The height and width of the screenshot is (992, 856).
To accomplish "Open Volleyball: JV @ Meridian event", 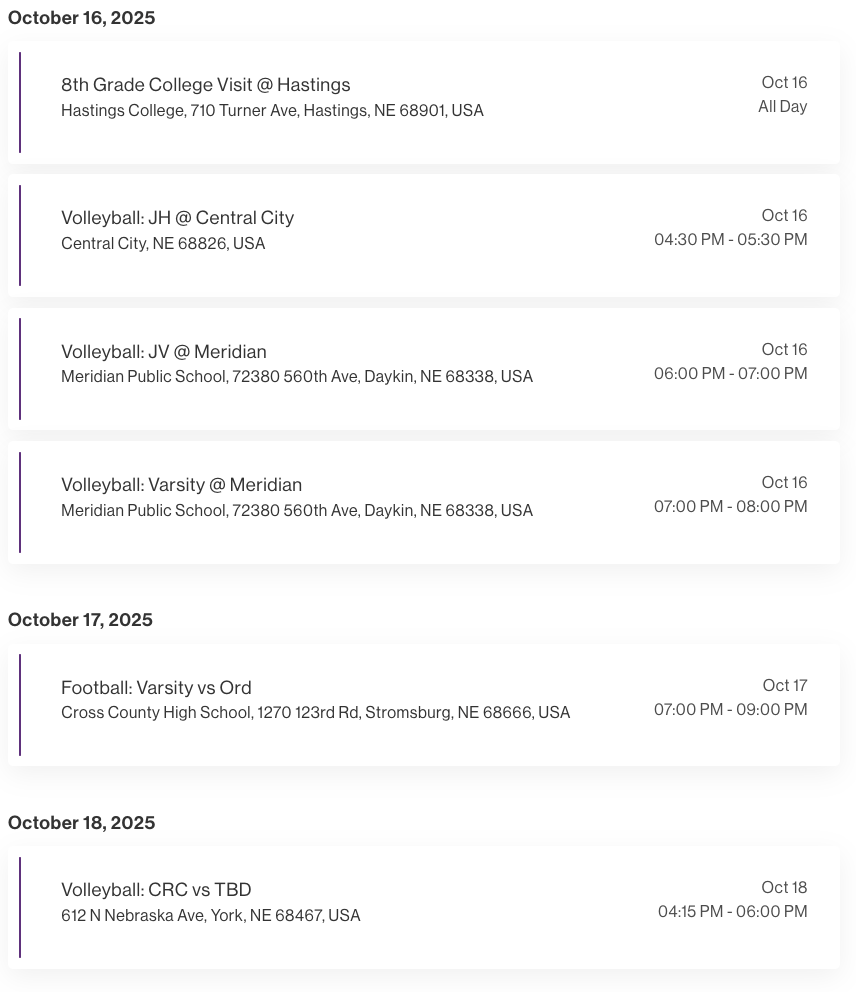I will click(163, 352).
